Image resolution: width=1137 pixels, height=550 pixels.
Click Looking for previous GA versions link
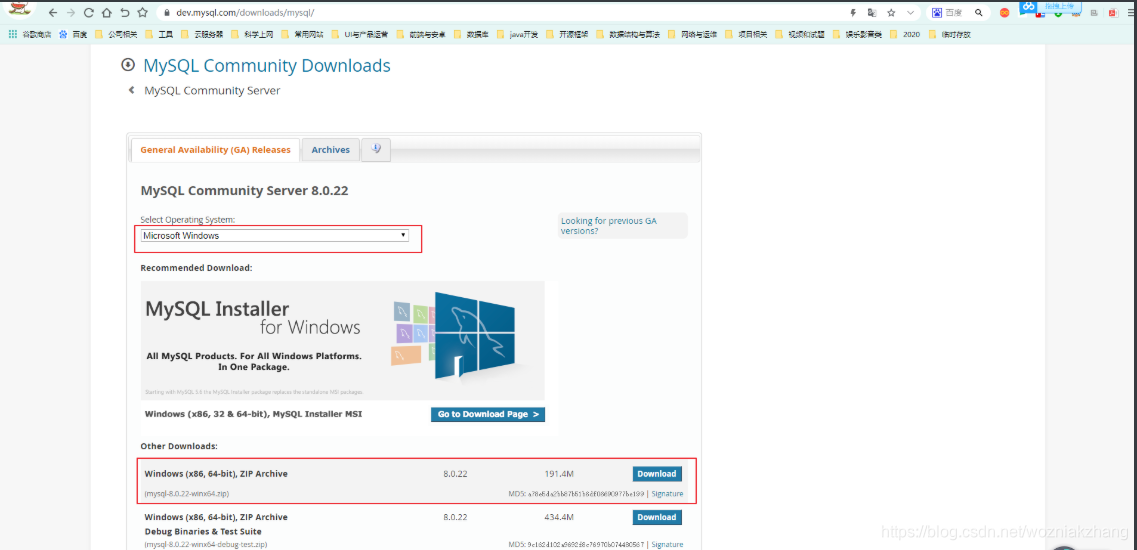[x=608, y=226]
